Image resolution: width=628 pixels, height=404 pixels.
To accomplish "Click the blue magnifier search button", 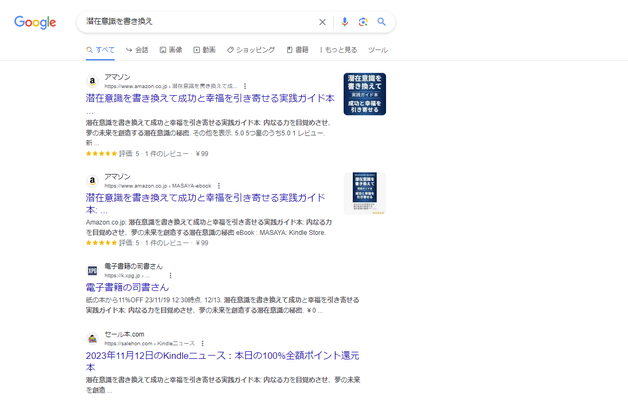I will tap(382, 22).
